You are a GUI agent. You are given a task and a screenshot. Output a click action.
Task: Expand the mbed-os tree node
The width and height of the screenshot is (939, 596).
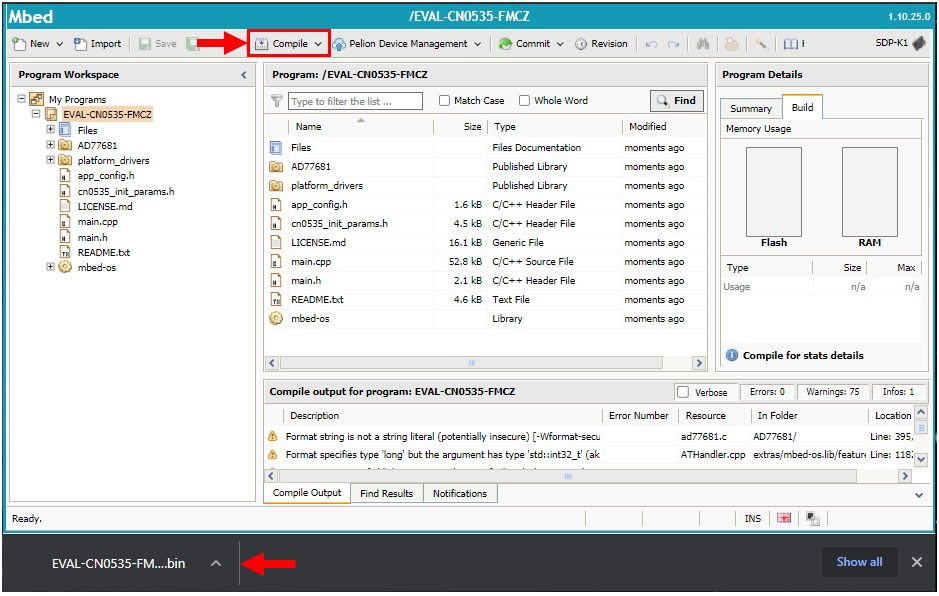coord(50,267)
